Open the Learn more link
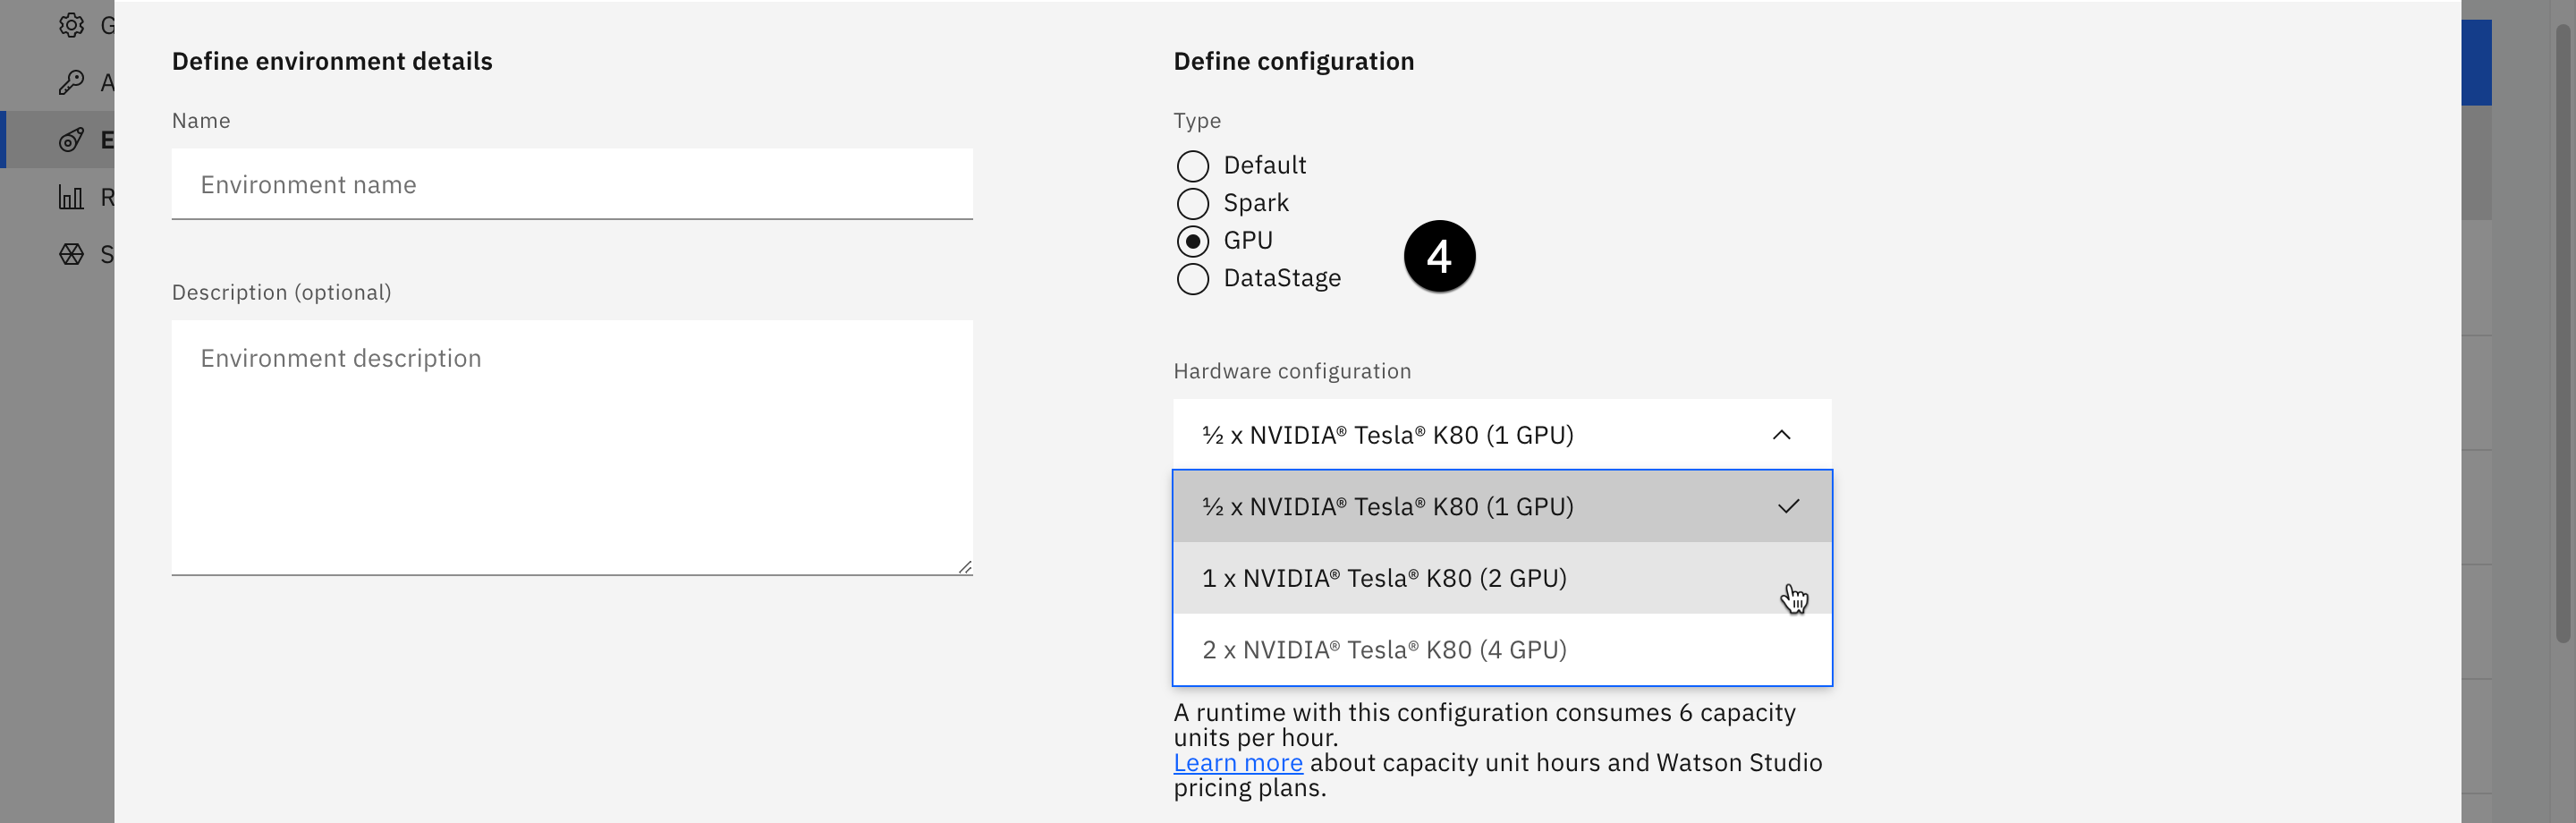This screenshot has width=2576, height=823. 1237,763
